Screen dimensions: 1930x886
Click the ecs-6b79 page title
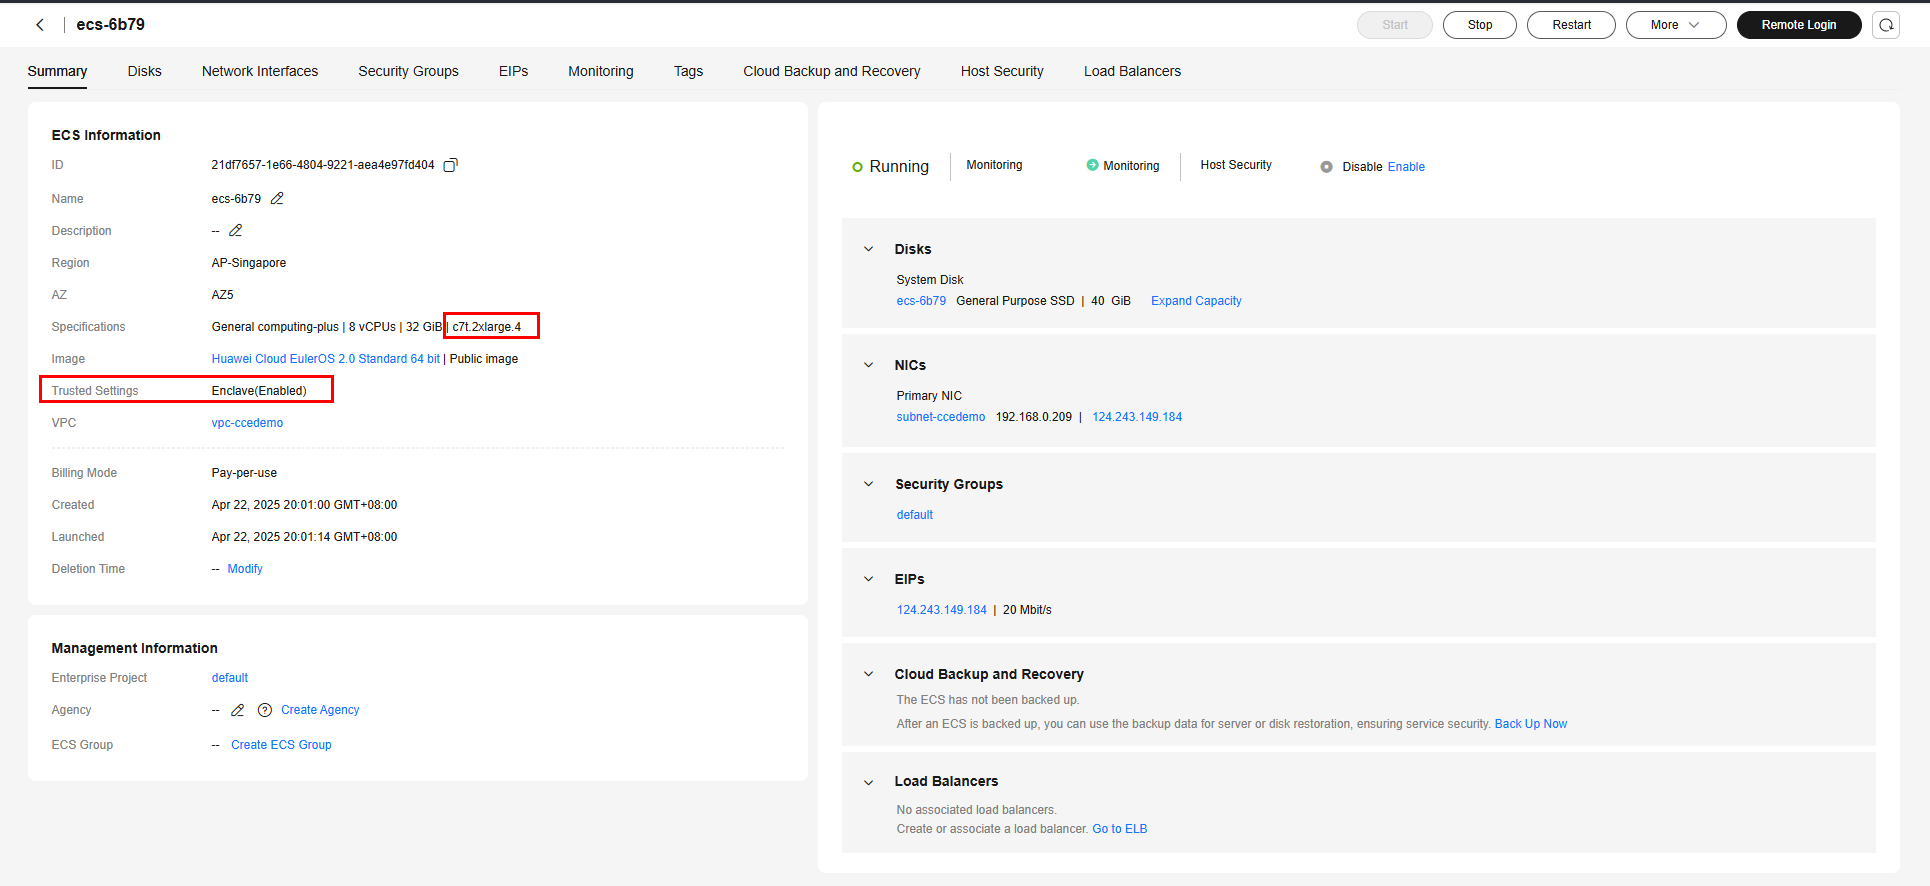111,24
